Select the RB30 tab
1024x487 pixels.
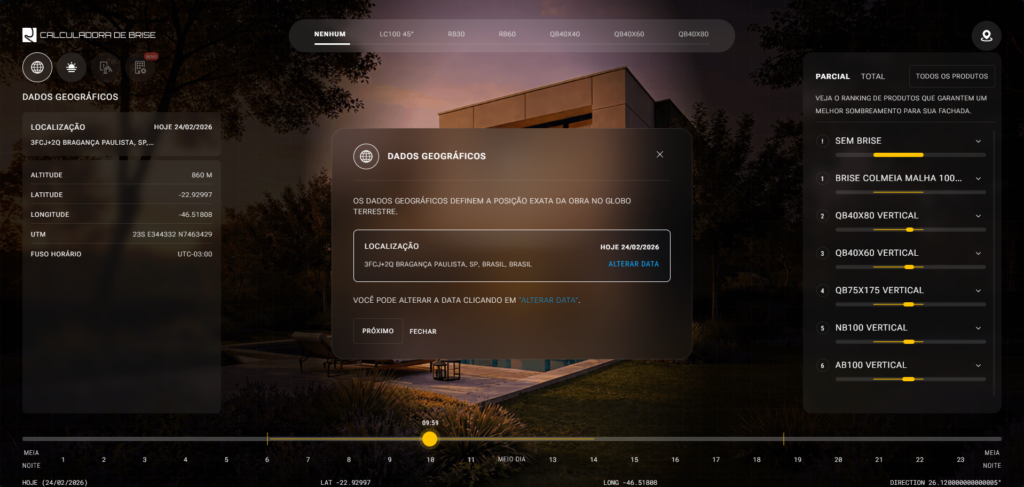(456, 34)
